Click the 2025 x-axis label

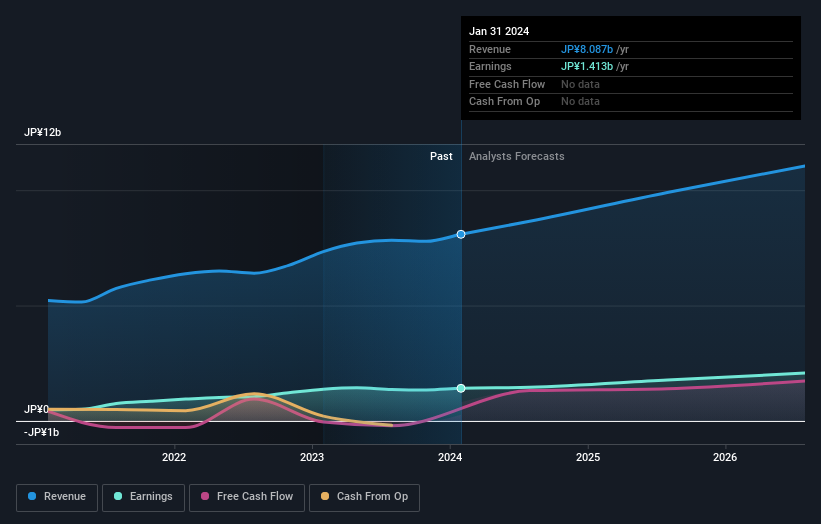click(x=588, y=458)
